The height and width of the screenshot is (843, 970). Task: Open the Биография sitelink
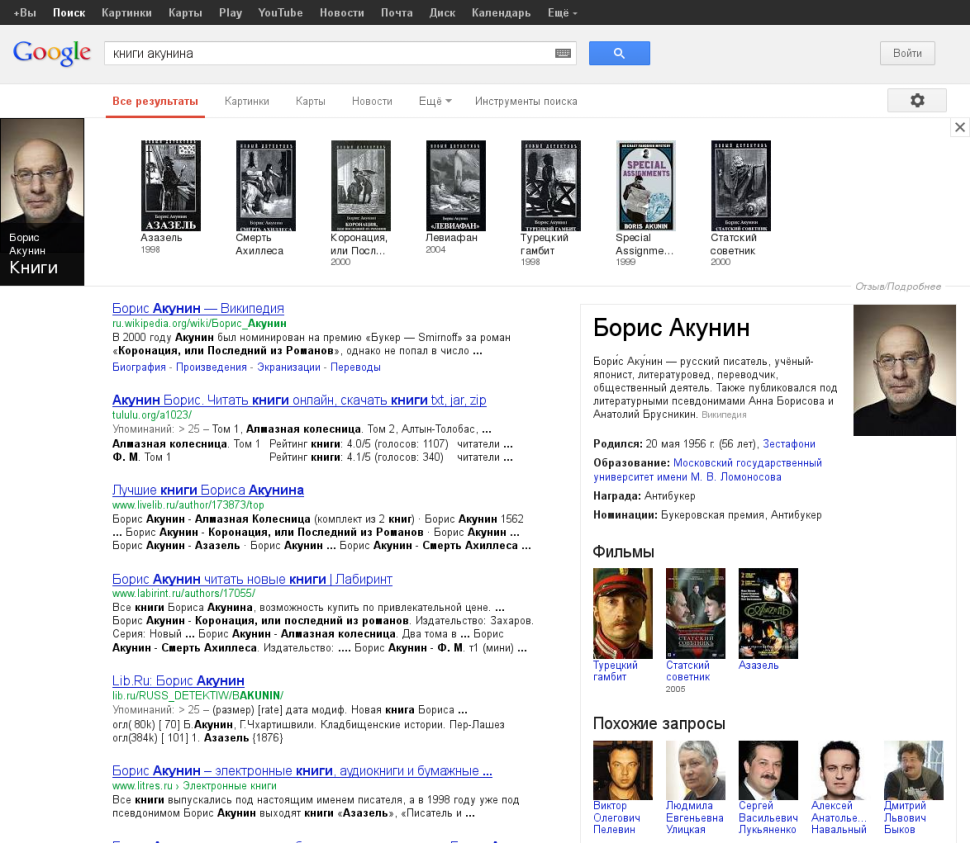click(139, 367)
